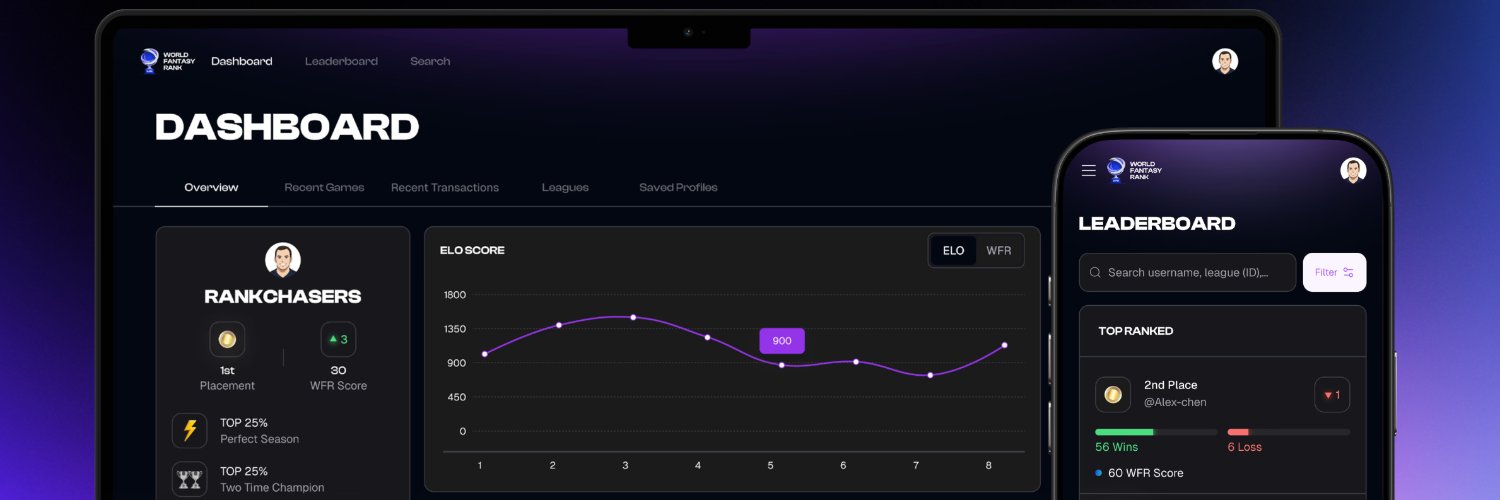Viewport: 1500px width, 500px height.
Task: Click the @Alex-chen username
Action: [1175, 403]
